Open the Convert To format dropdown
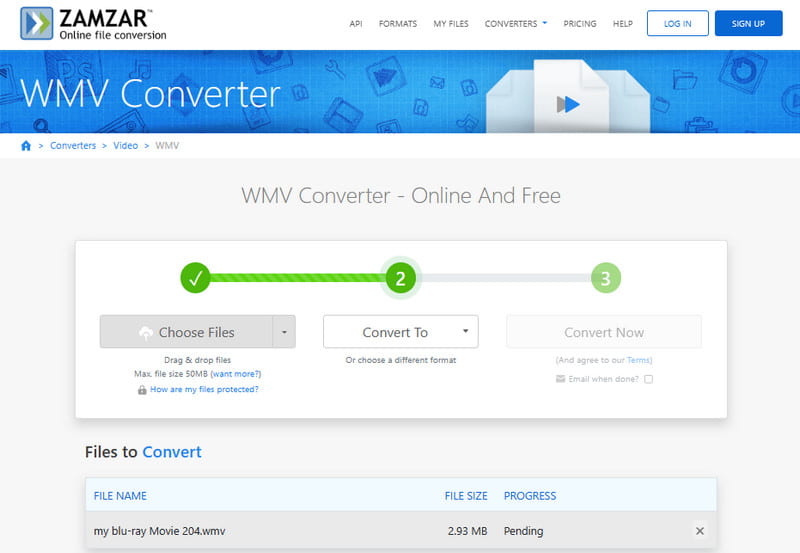 pyautogui.click(x=400, y=332)
